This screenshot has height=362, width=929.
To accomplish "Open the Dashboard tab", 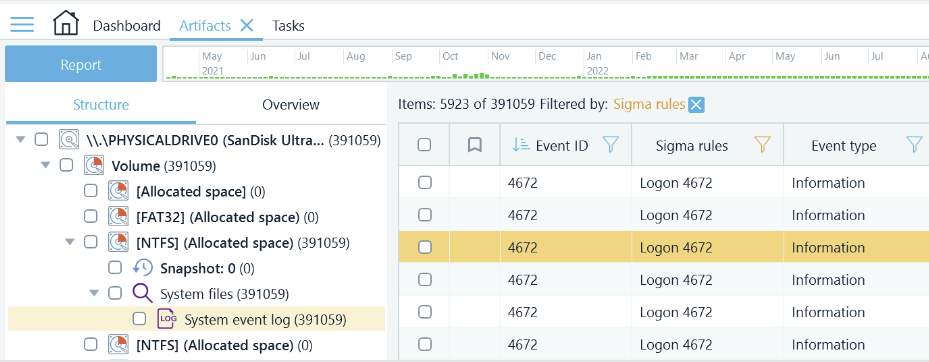I will tap(127, 26).
